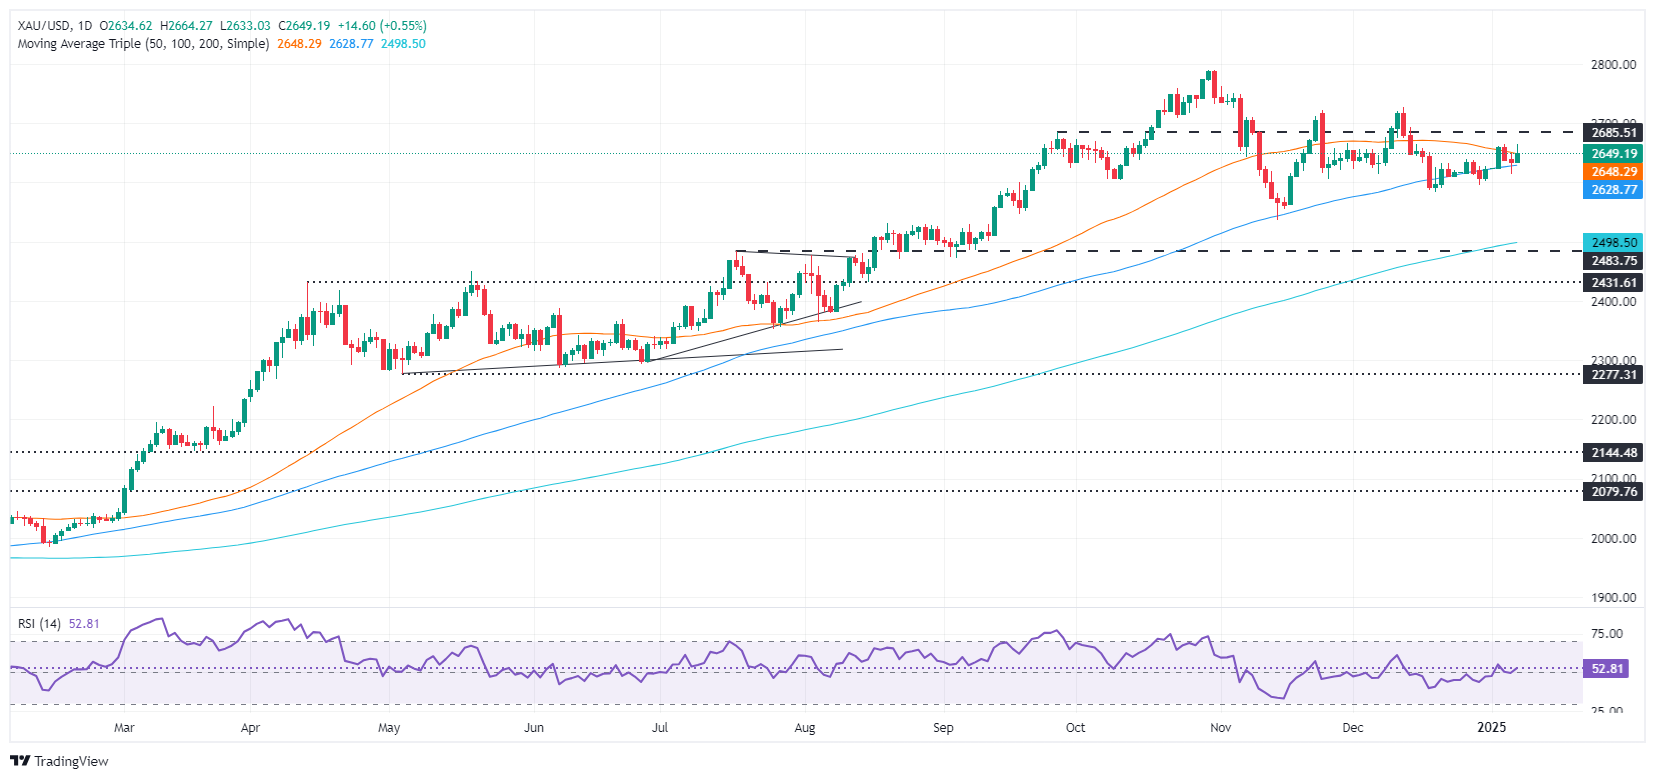
Task: Click the Moving Average Triple legend label
Action: point(143,44)
